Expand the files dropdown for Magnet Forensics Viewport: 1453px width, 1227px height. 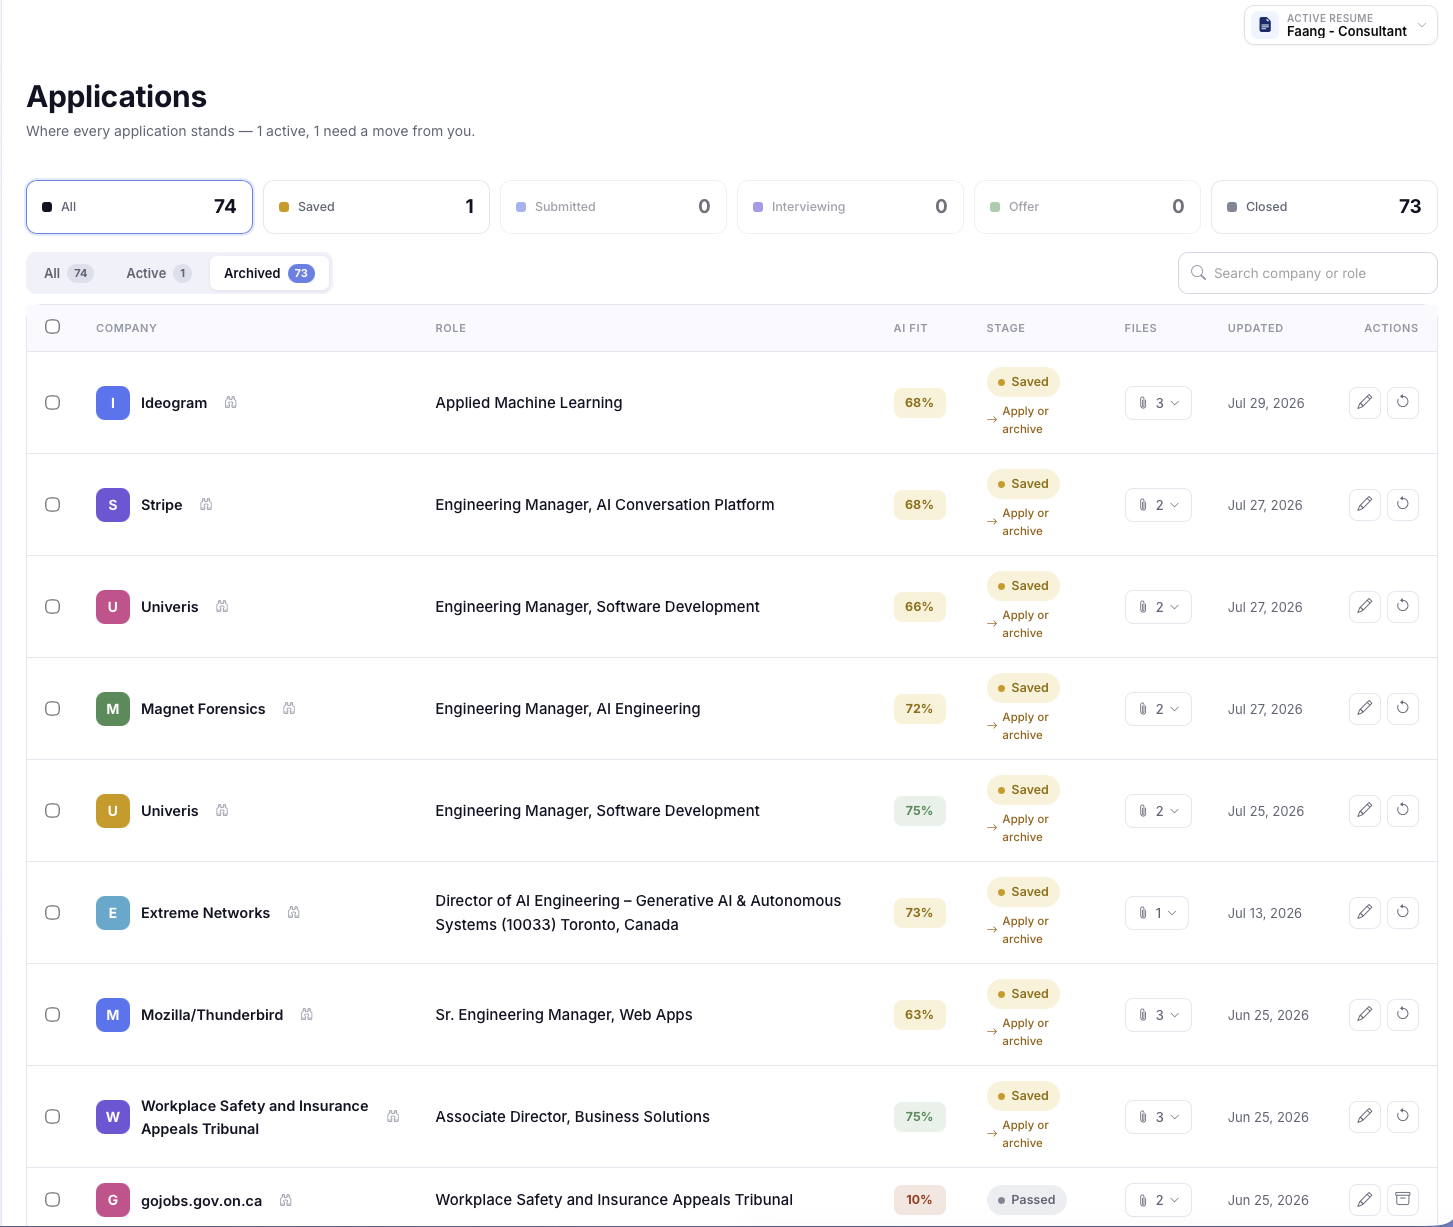(x=1158, y=709)
